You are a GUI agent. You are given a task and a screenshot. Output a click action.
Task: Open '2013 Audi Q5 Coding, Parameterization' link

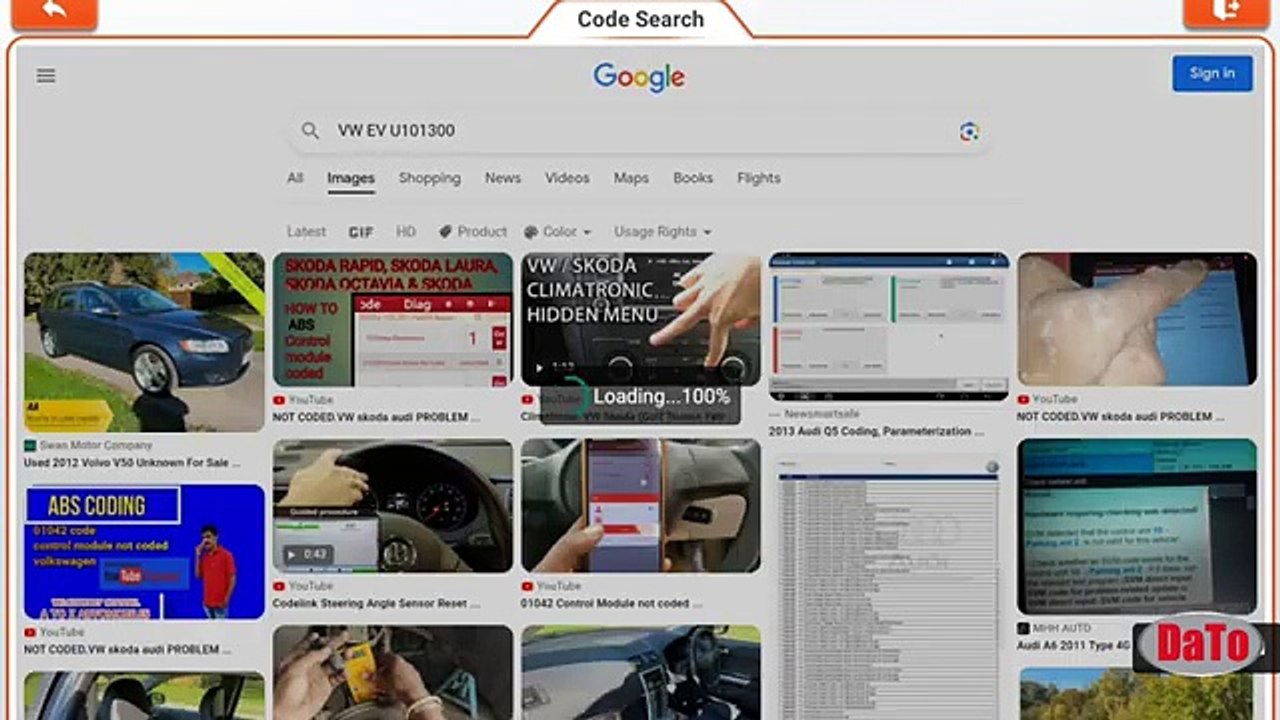[x=876, y=432]
